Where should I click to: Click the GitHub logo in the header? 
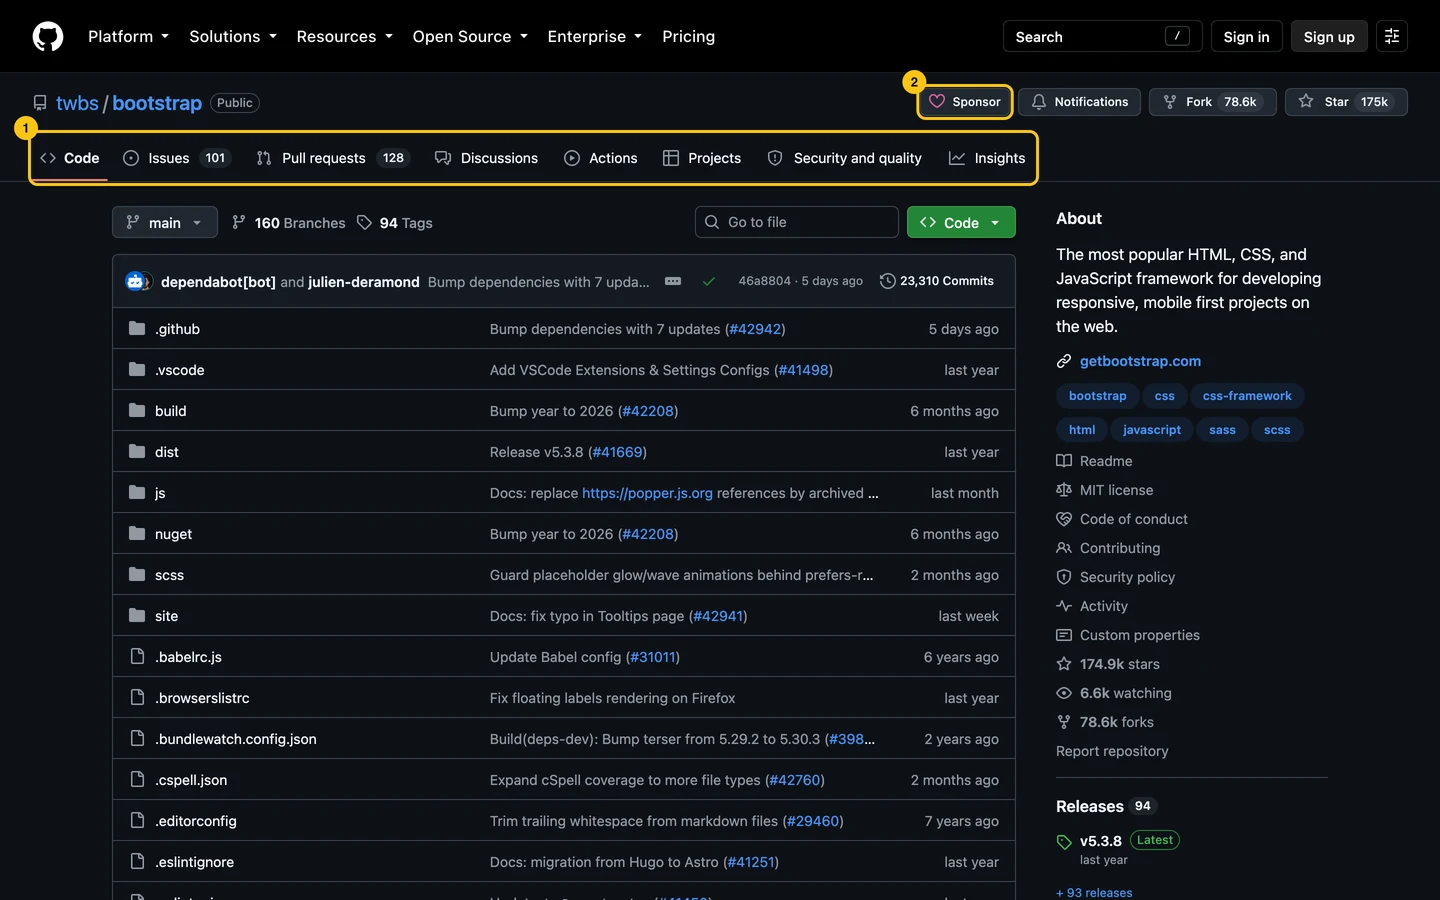point(48,36)
